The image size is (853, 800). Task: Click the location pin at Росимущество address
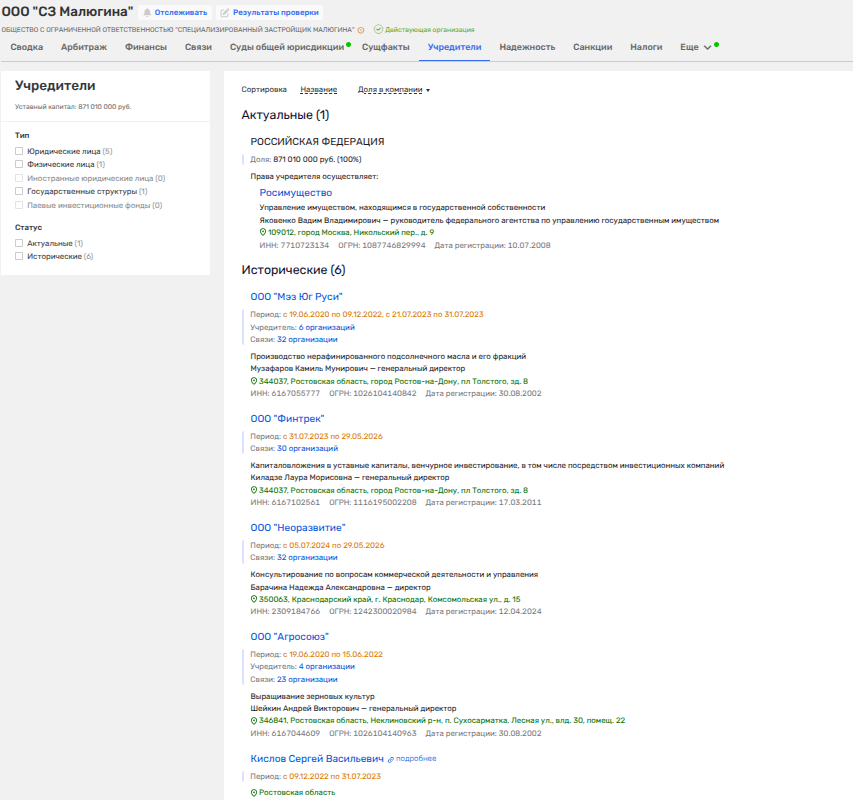click(x=263, y=232)
